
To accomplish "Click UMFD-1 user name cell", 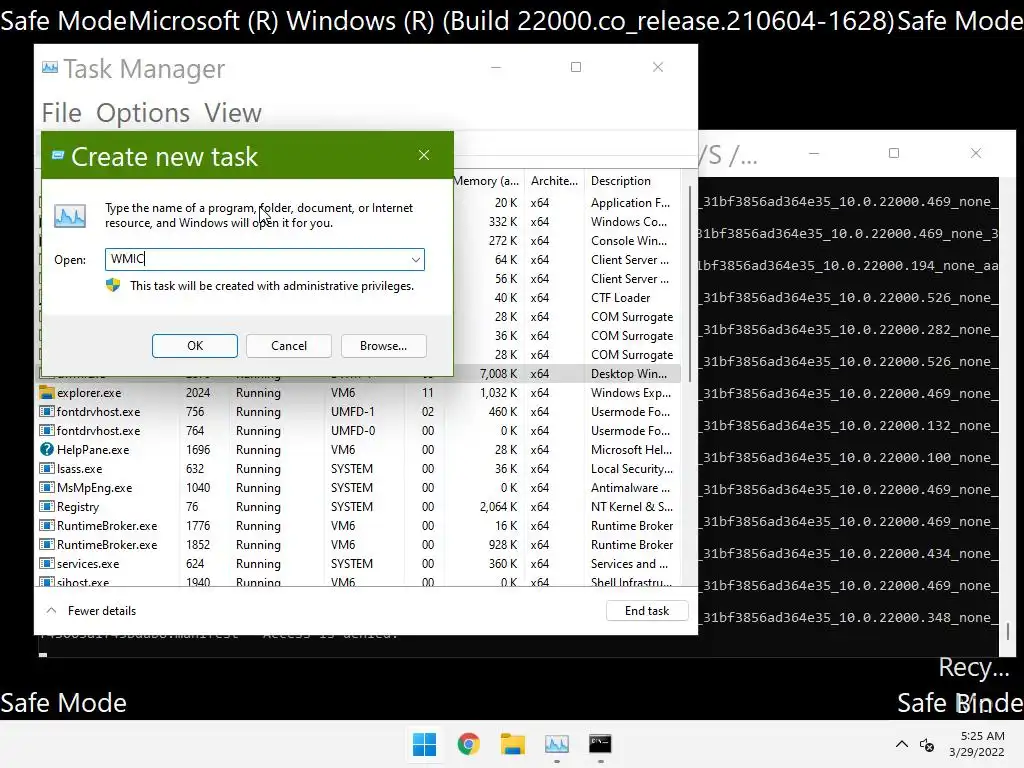I will coord(353,411).
